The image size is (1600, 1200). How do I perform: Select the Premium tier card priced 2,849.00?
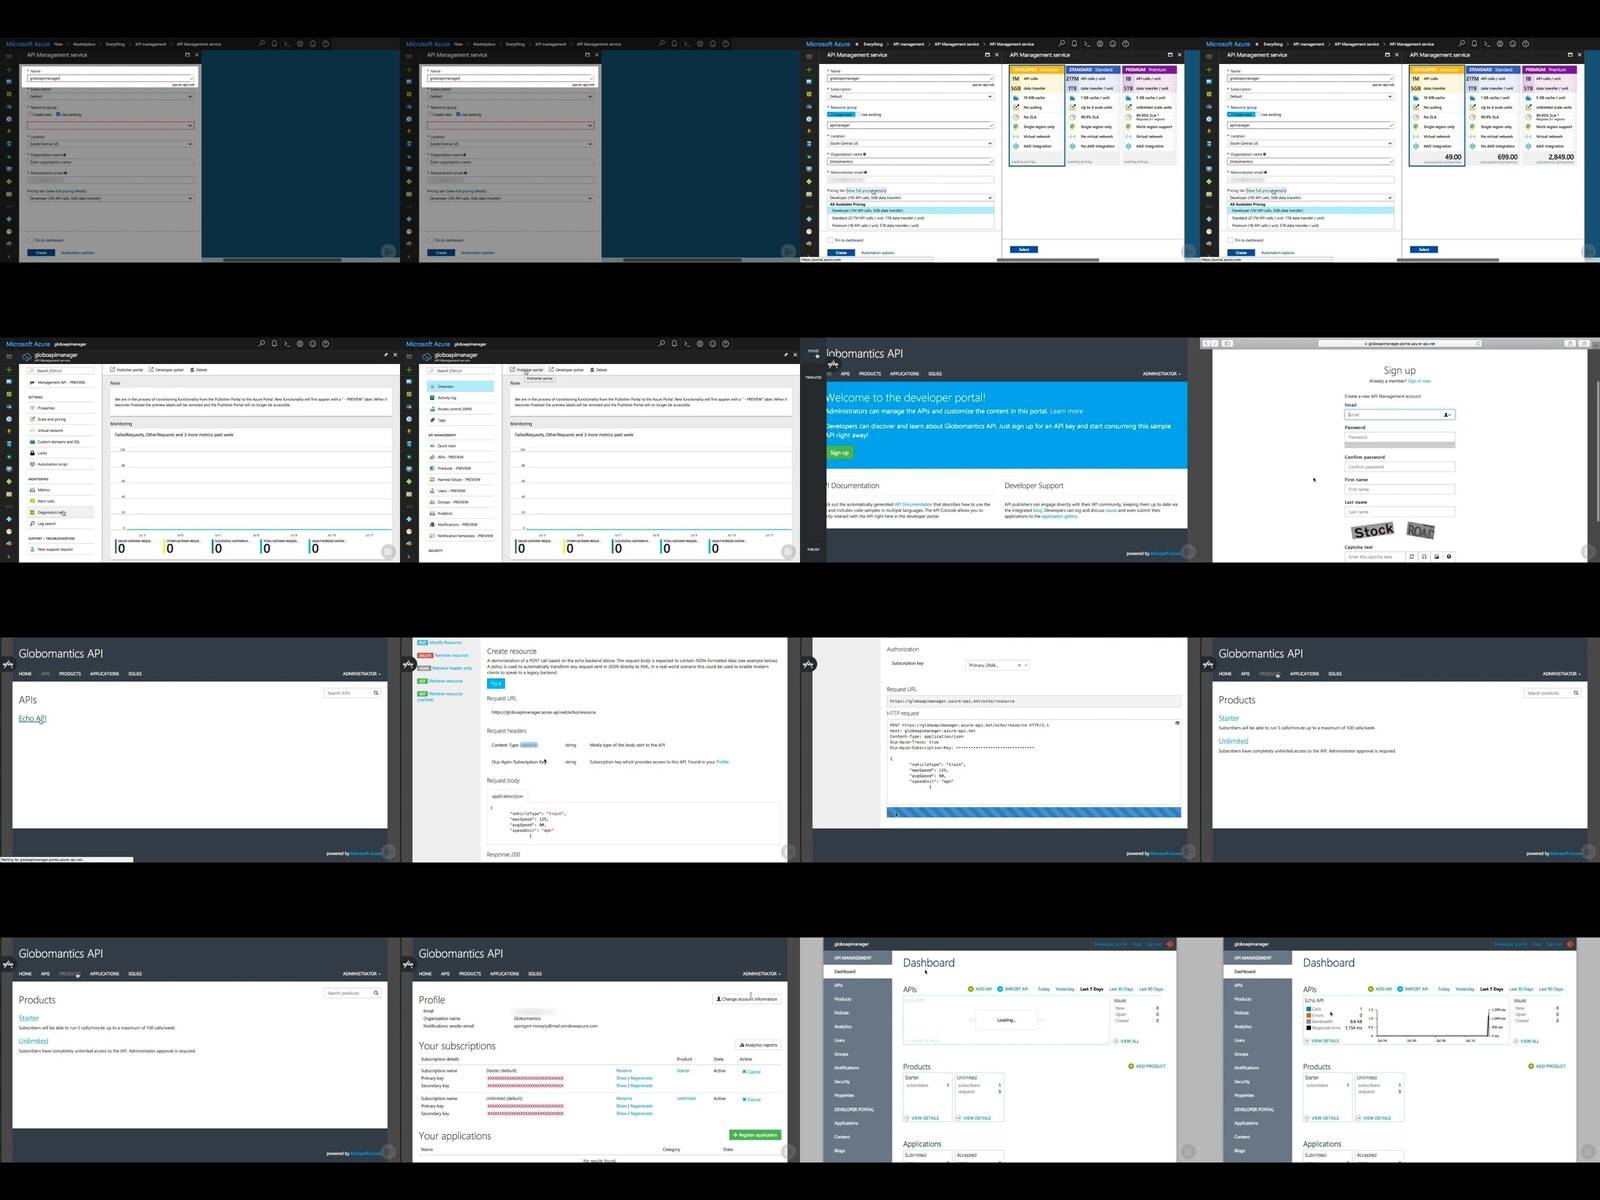coord(1549,115)
